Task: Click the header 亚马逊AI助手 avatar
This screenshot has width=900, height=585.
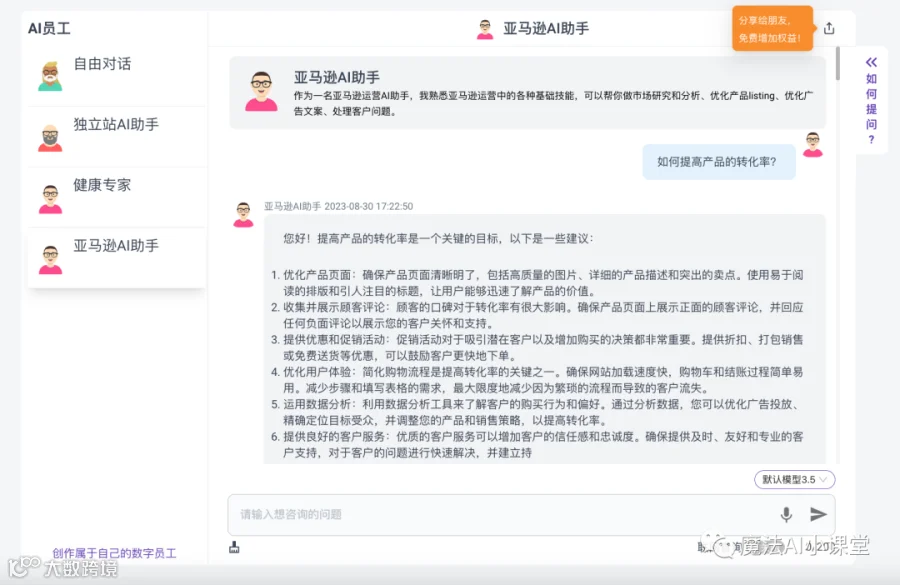Action: point(485,29)
